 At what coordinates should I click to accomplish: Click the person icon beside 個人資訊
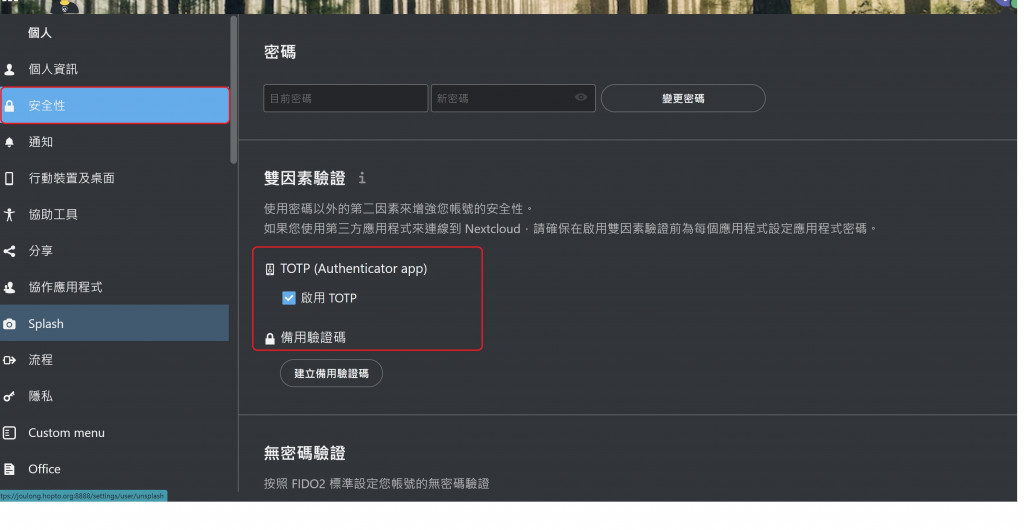coord(9,69)
